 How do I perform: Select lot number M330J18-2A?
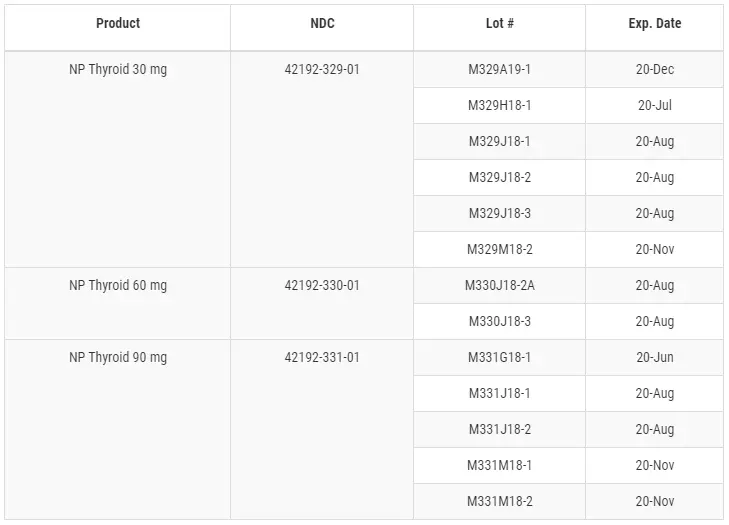[499, 286]
